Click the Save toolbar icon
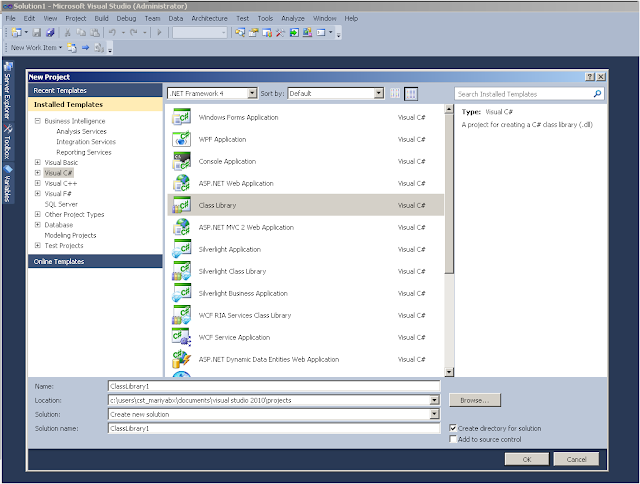640x484 pixels. [37, 33]
